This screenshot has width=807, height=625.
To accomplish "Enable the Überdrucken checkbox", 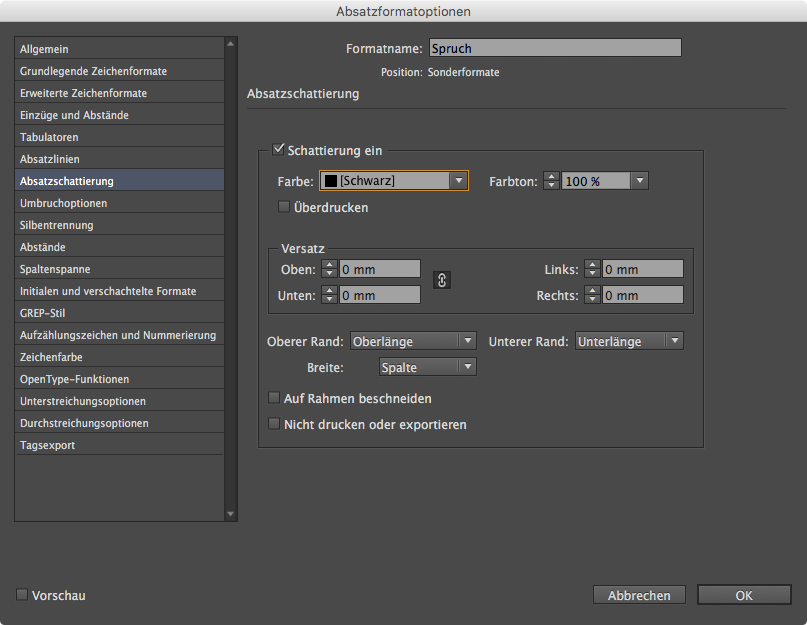I will pyautogui.click(x=284, y=207).
